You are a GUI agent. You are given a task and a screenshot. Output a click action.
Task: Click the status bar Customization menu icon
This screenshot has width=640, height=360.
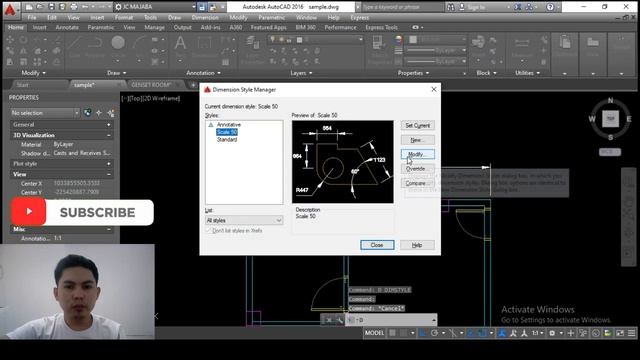[631, 333]
